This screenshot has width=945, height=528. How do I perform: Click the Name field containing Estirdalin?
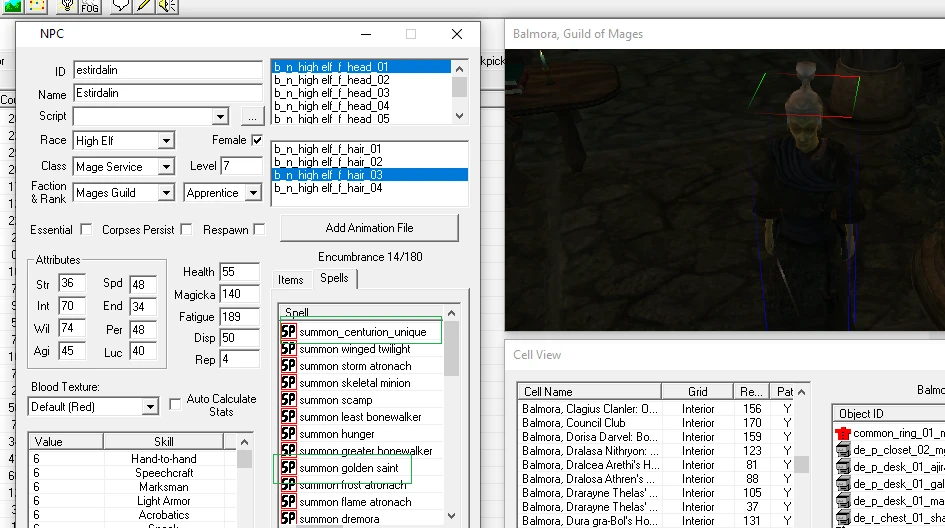168,93
